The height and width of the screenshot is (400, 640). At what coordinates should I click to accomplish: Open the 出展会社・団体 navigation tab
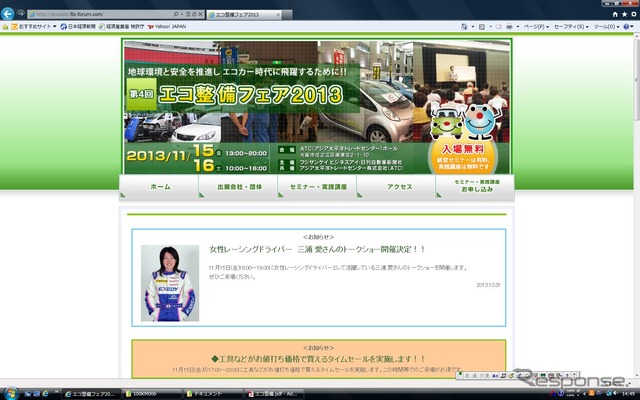pyautogui.click(x=238, y=187)
